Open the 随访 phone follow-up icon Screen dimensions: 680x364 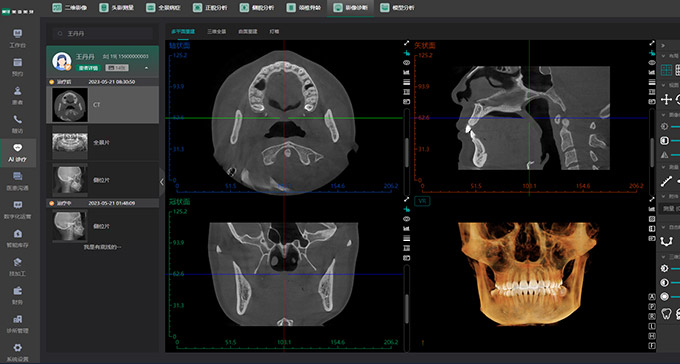click(17, 124)
